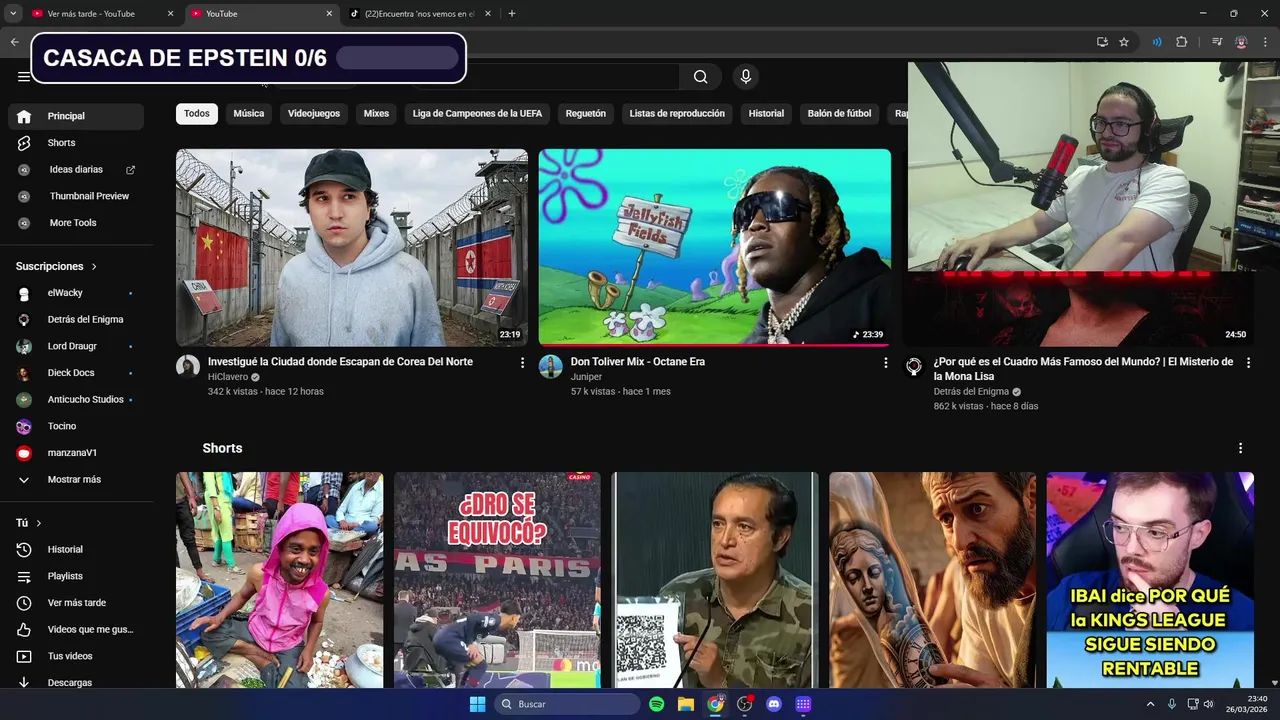Open Discord from the taskbar
The image size is (1280, 720).
773,704
